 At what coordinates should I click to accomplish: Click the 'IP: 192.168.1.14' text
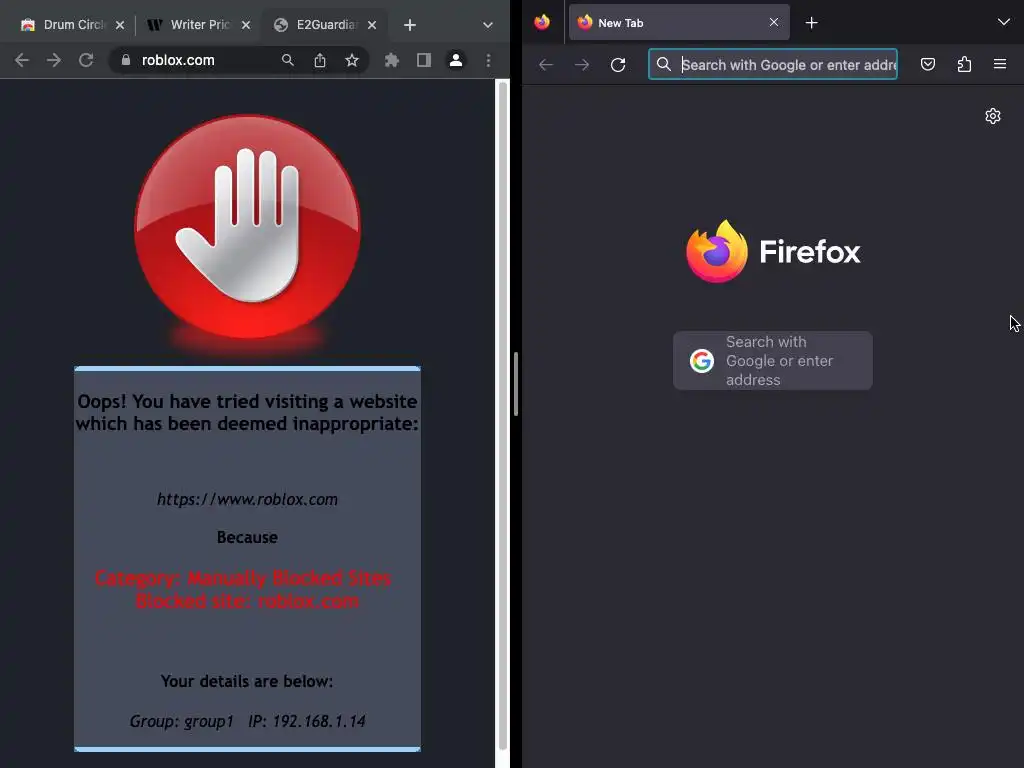click(306, 721)
